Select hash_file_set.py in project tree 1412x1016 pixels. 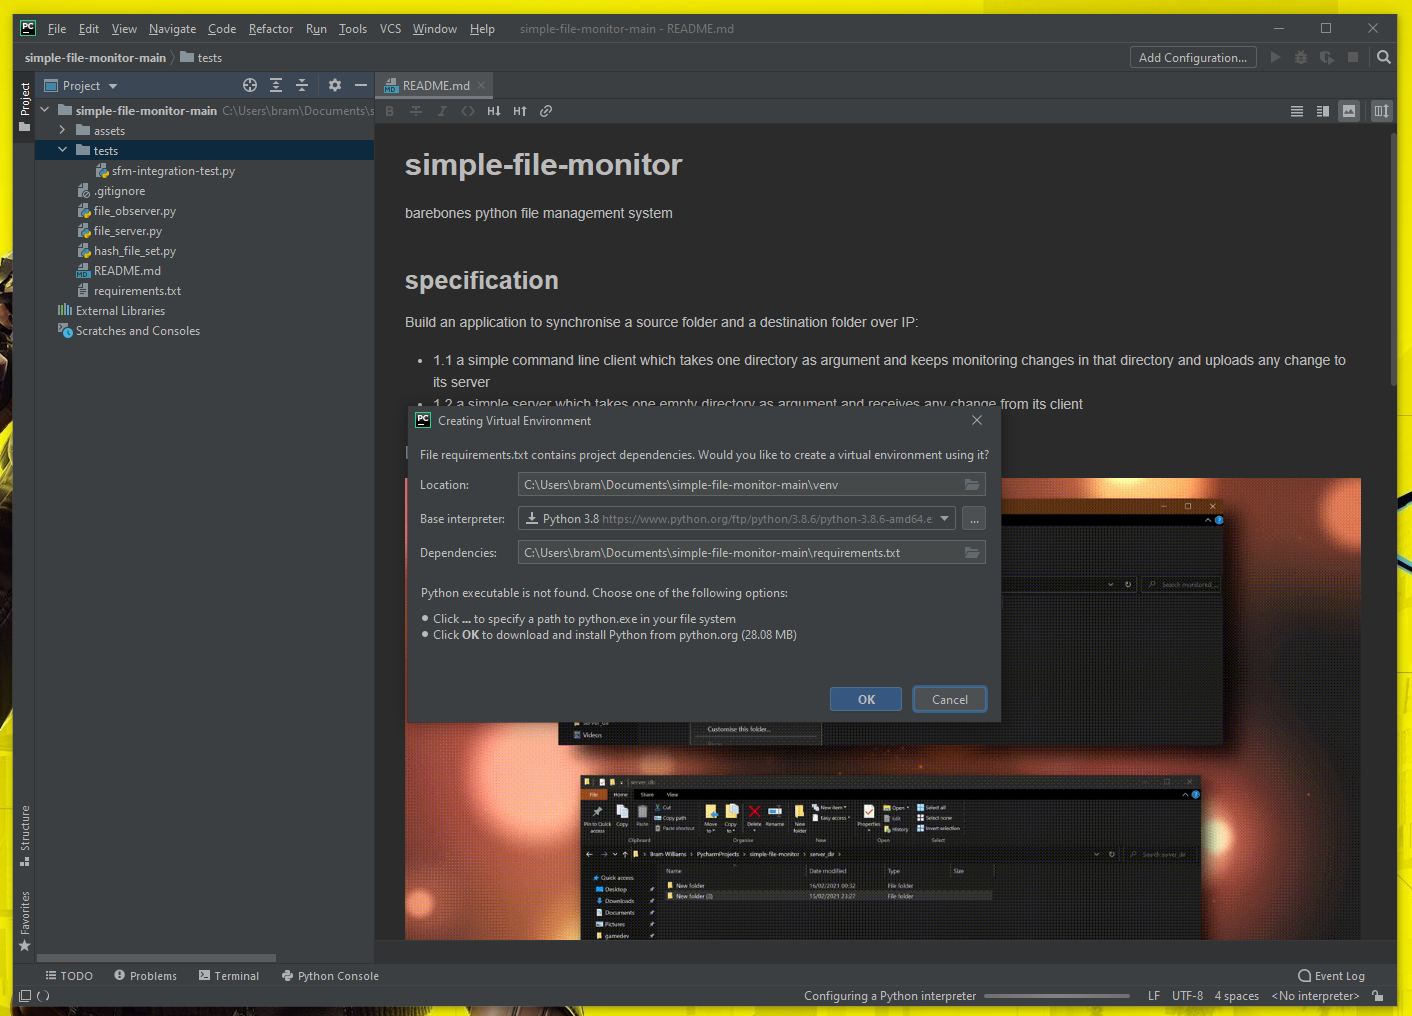click(127, 251)
